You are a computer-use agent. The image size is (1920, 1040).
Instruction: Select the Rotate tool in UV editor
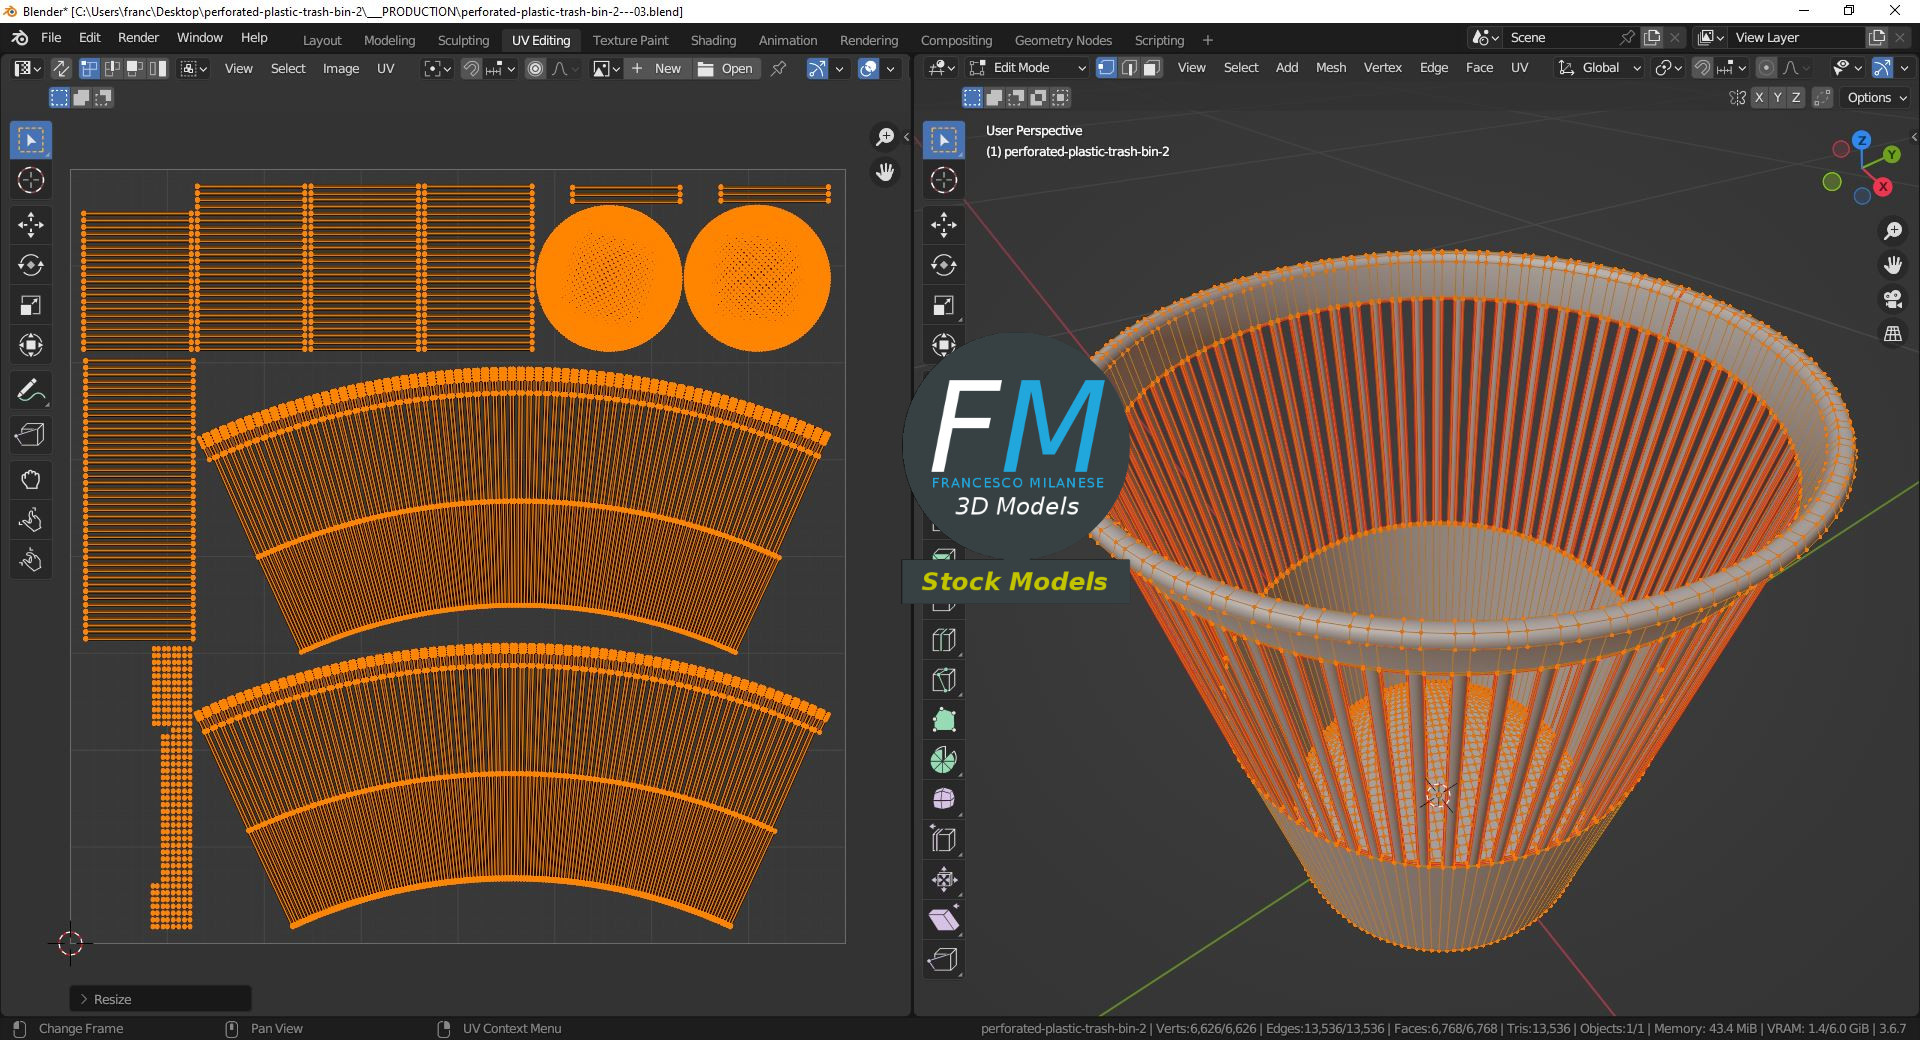click(31, 265)
